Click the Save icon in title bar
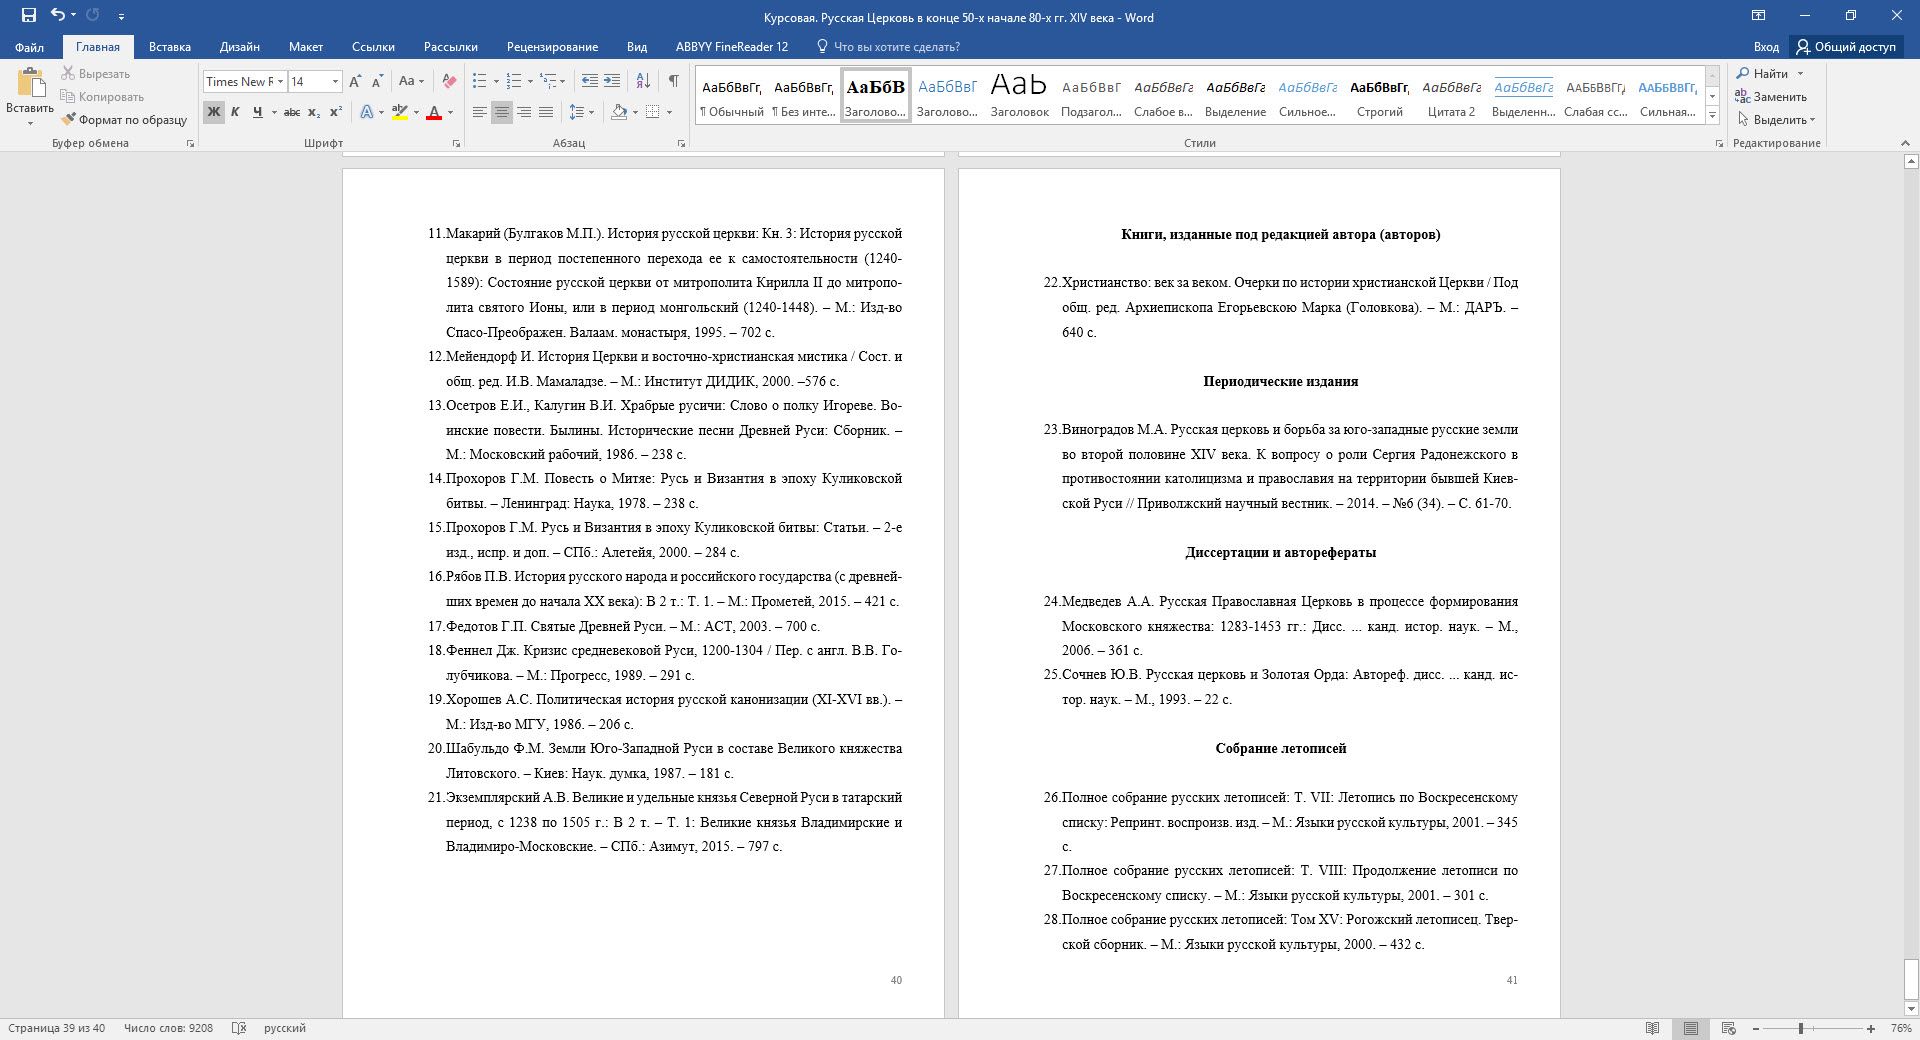The height and width of the screenshot is (1040, 1920). point(28,16)
